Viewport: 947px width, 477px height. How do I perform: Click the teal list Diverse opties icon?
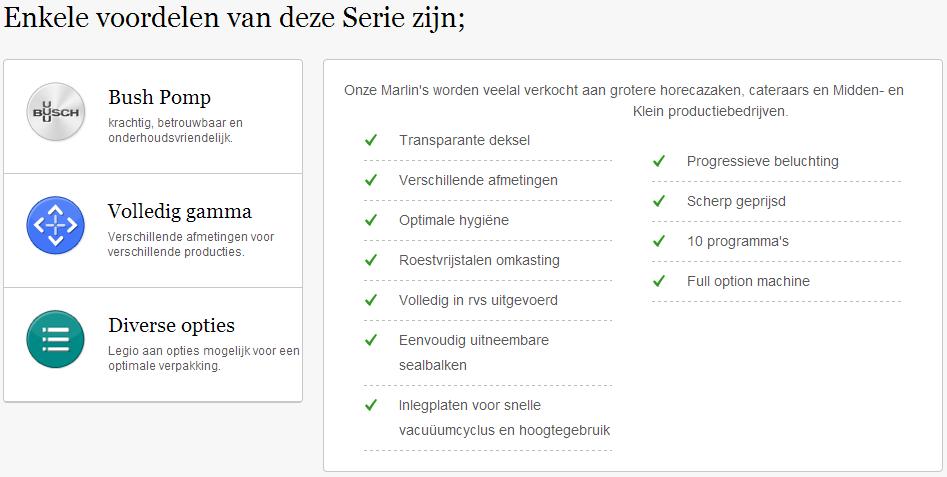(x=56, y=339)
